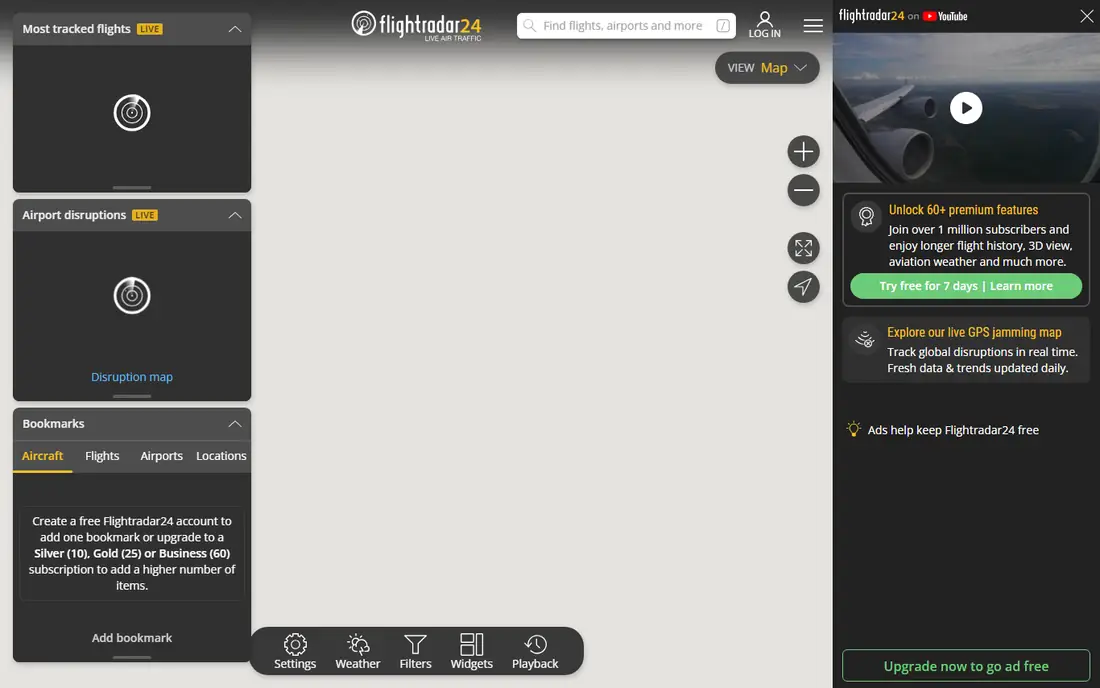This screenshot has width=1100, height=688.
Task: Click the slash shortcut key in search box
Action: 723,26
